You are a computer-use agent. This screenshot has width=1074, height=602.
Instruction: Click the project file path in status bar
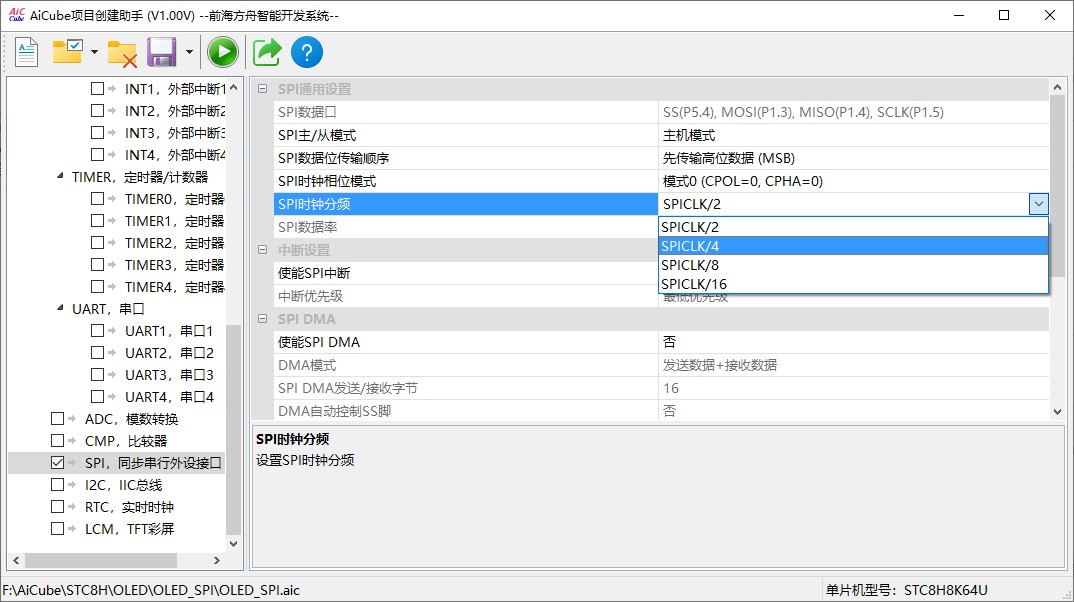click(x=151, y=590)
